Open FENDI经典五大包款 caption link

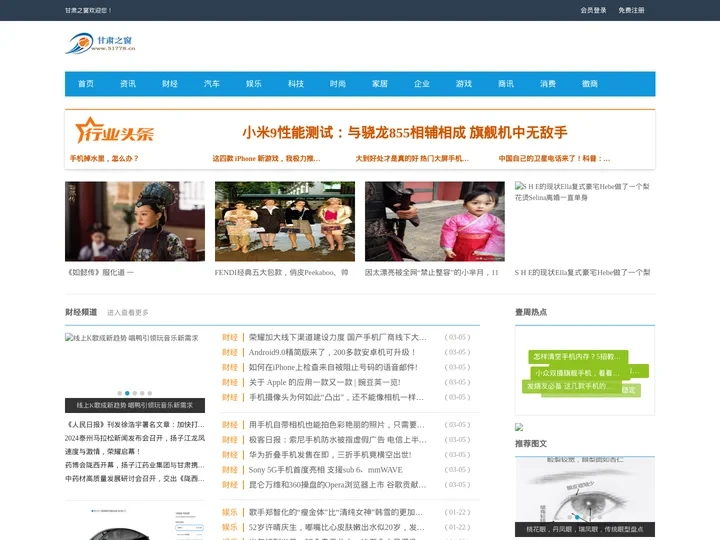point(281,272)
